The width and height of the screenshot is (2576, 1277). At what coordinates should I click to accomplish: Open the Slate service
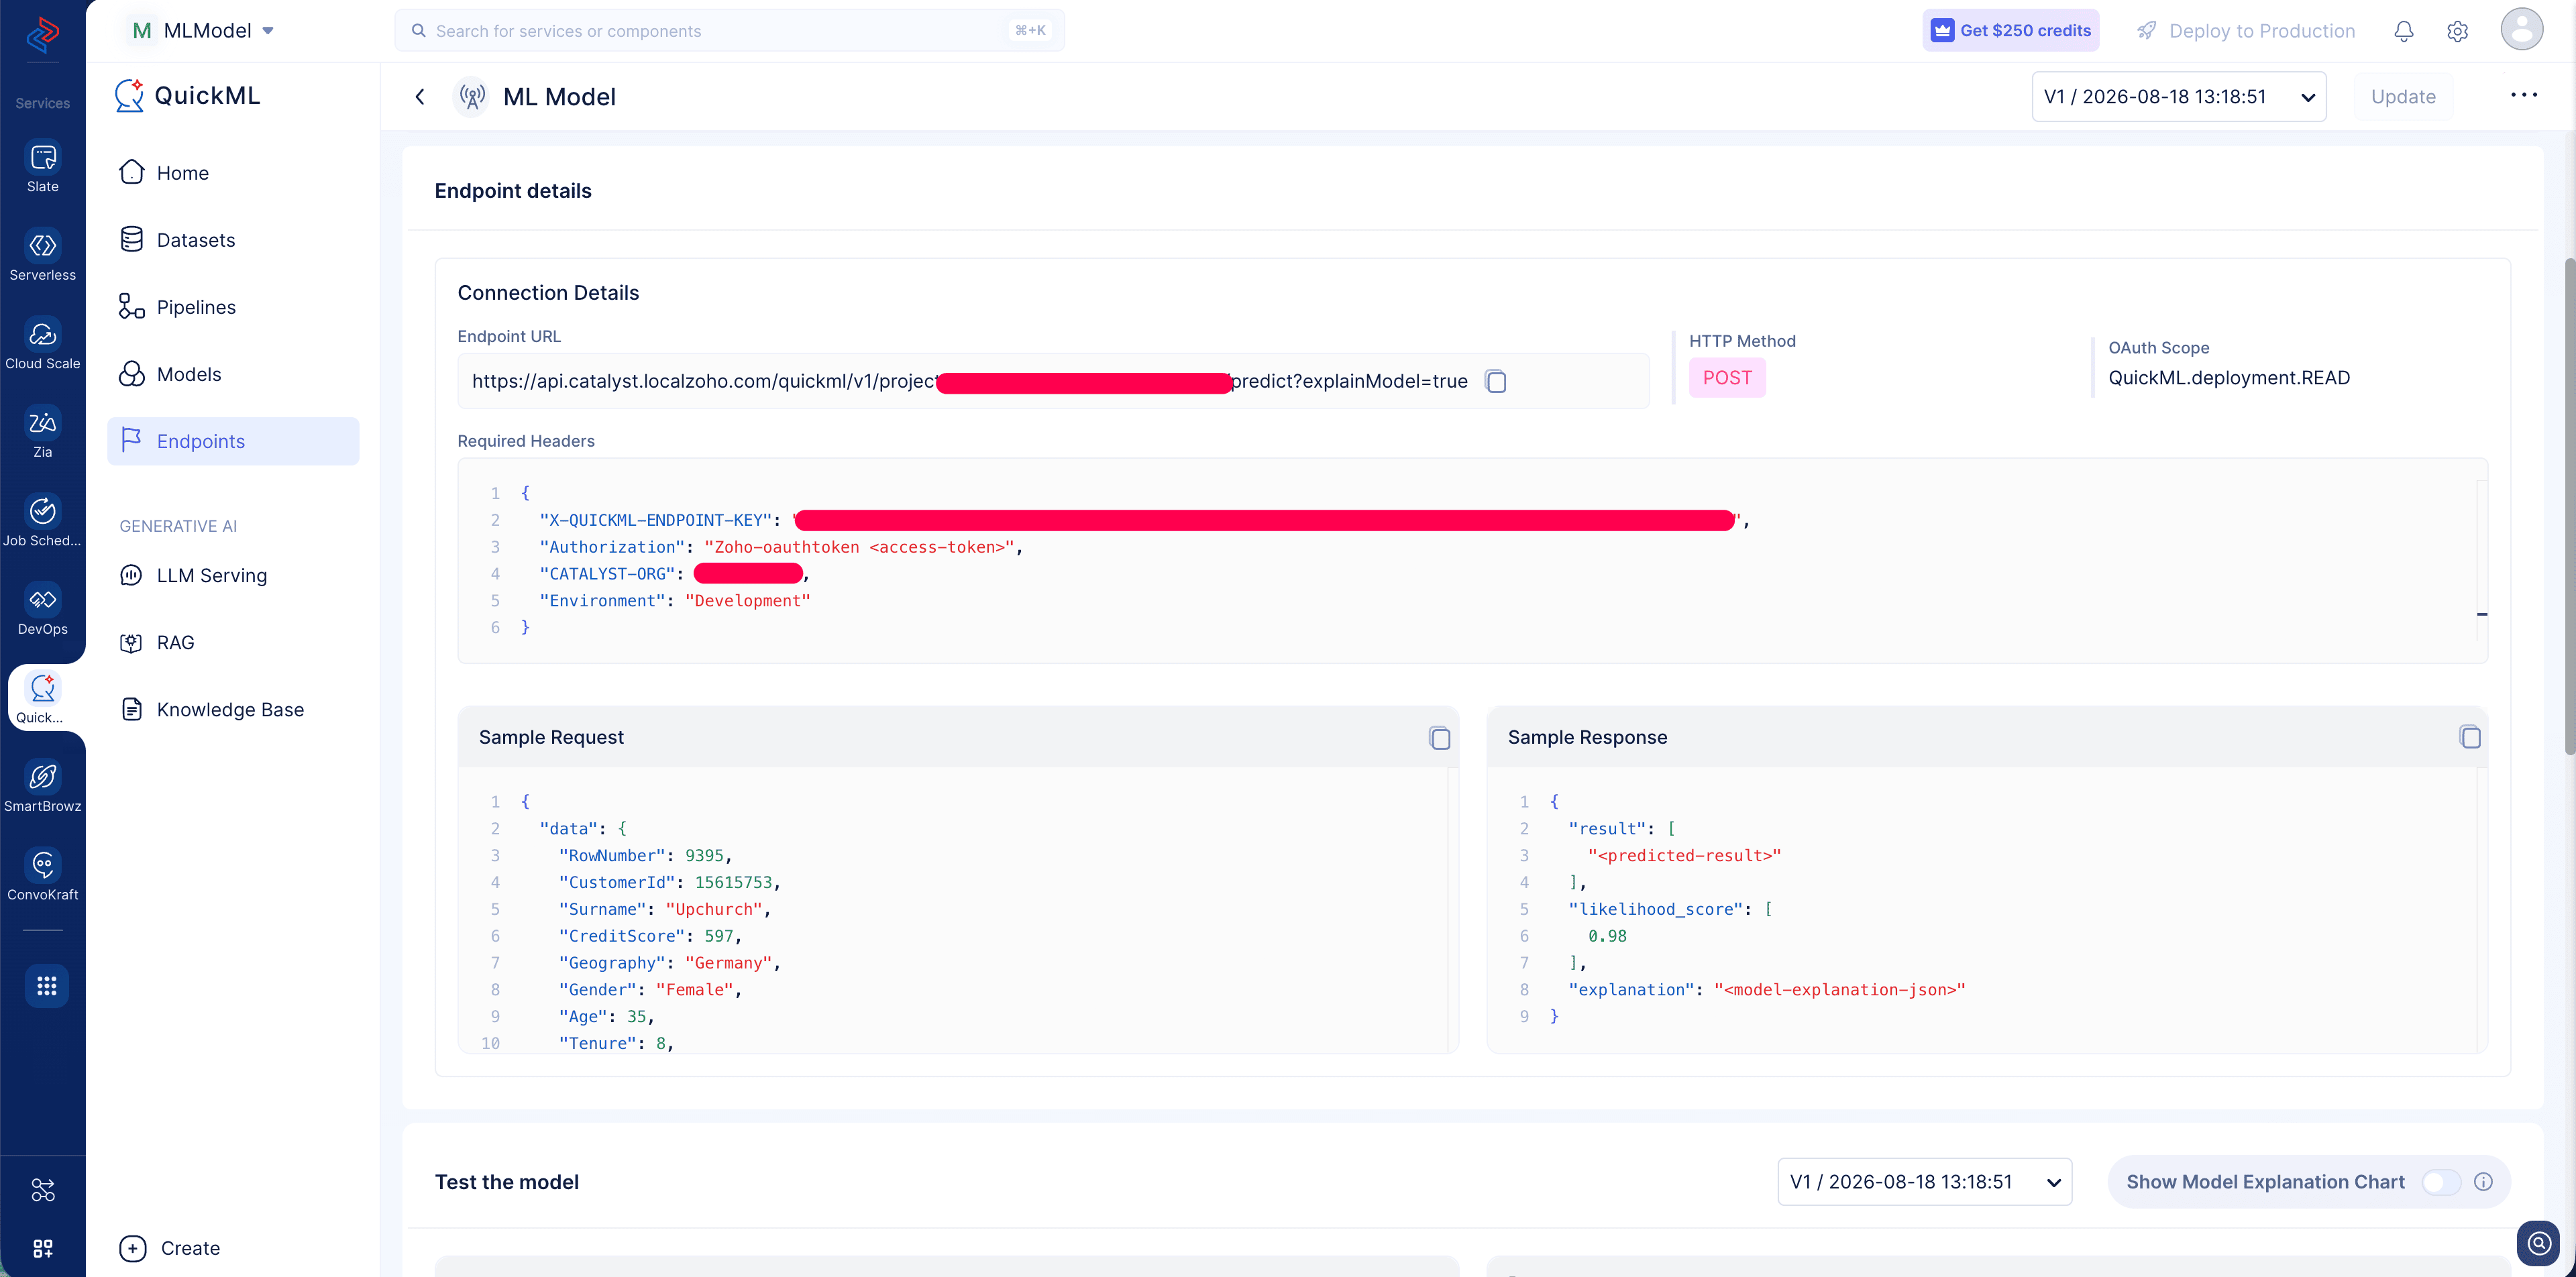[42, 167]
